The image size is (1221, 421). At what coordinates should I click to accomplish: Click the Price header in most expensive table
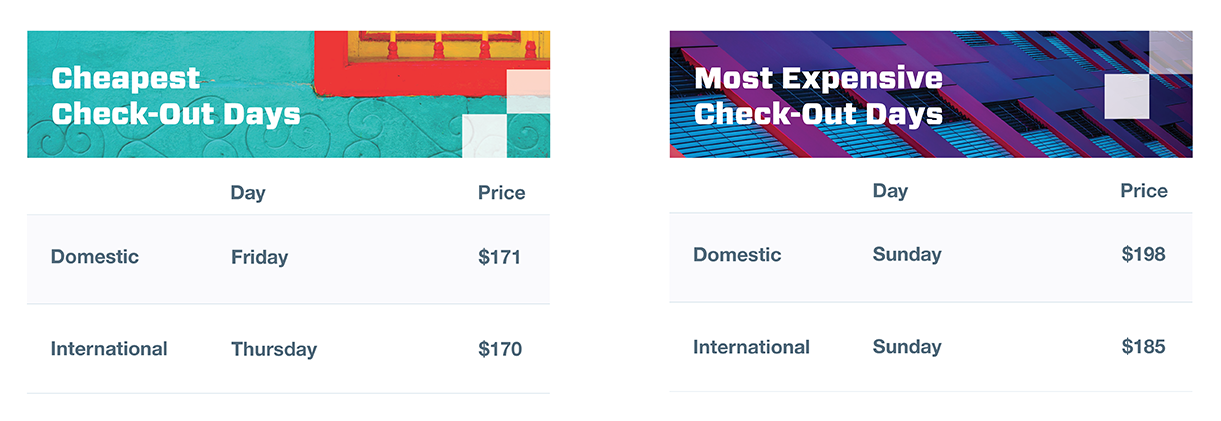(1143, 190)
